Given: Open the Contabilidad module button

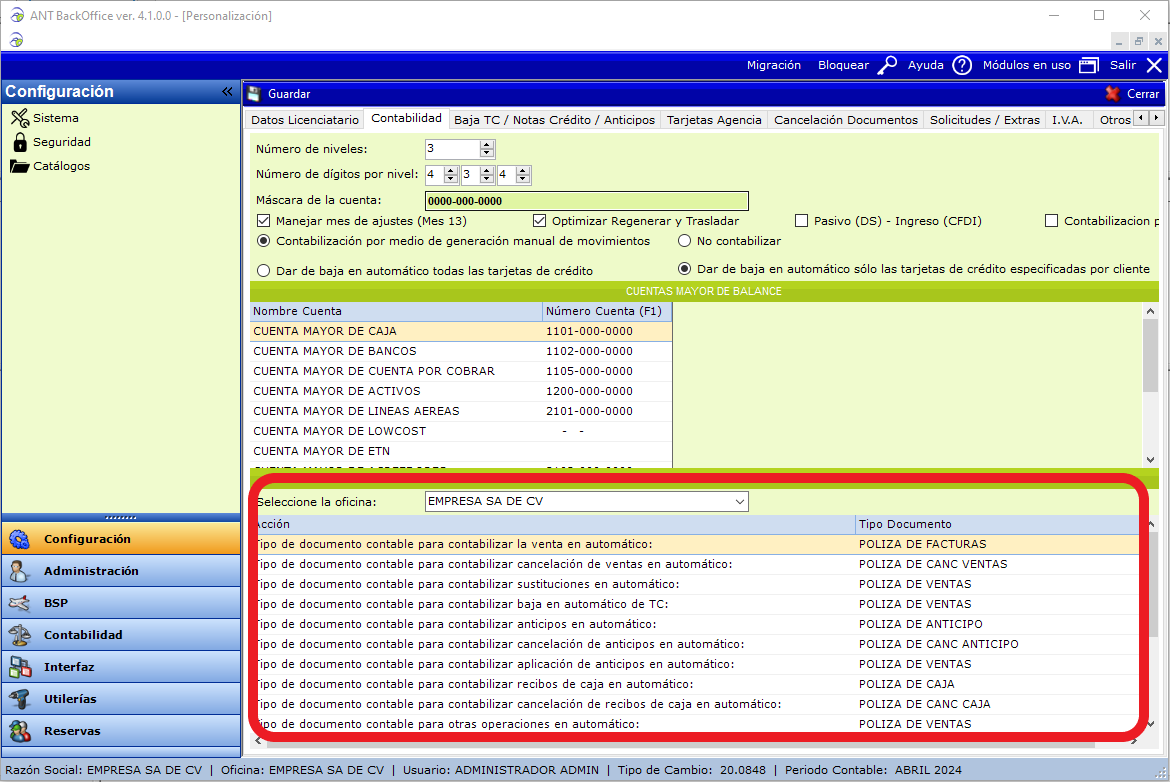Looking at the screenshot, I should click(x=82, y=635).
